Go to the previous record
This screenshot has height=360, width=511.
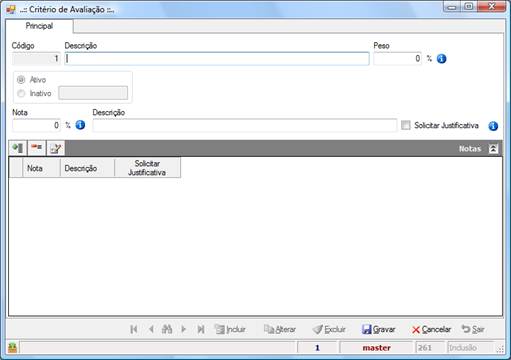pyautogui.click(x=151, y=329)
